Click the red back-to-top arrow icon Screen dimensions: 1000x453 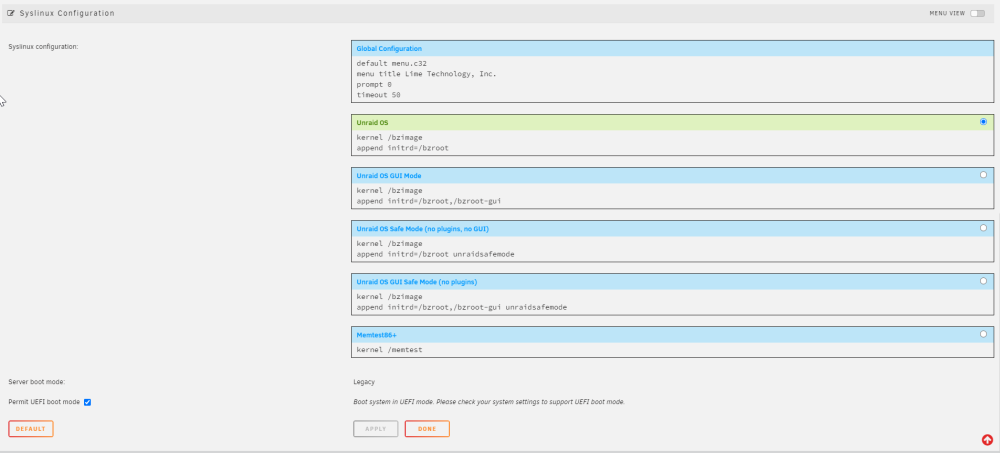987,440
